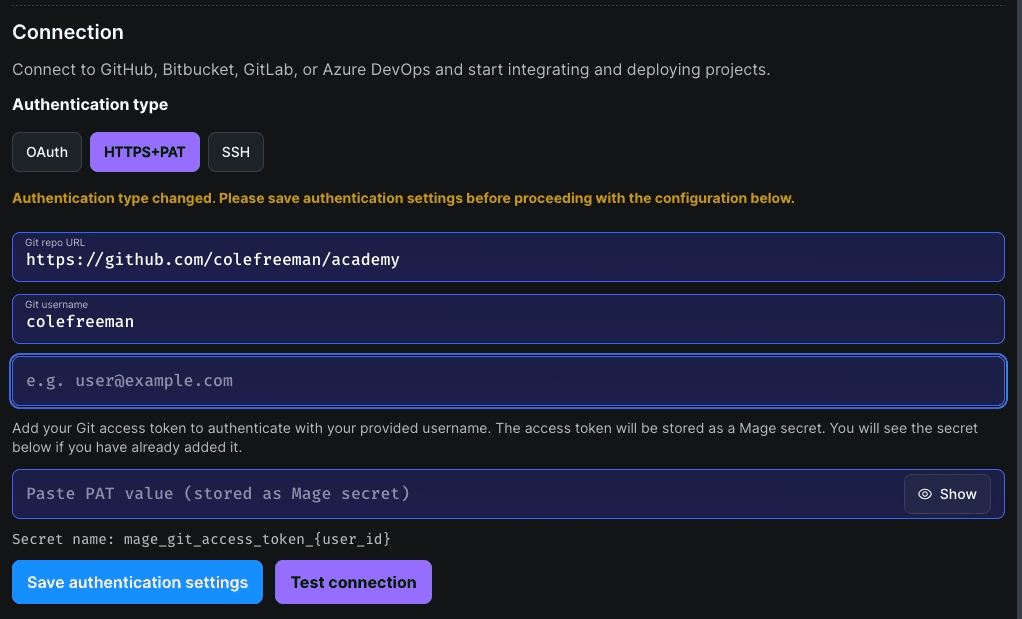The width and height of the screenshot is (1022, 619).
Task: Click the small Git username label
Action: 57,305
